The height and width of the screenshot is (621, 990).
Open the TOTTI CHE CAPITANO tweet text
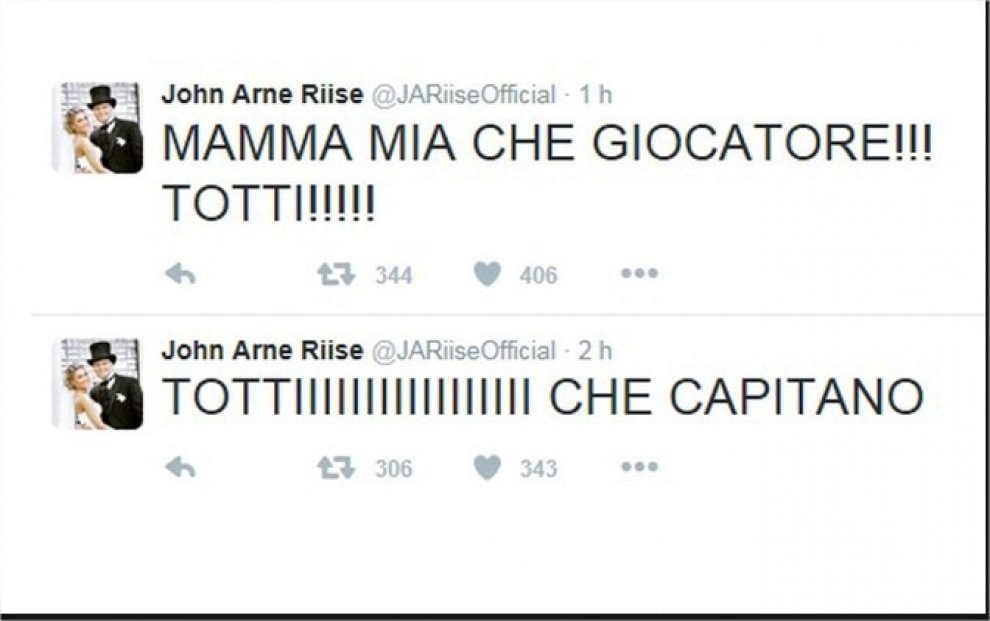(x=542, y=398)
